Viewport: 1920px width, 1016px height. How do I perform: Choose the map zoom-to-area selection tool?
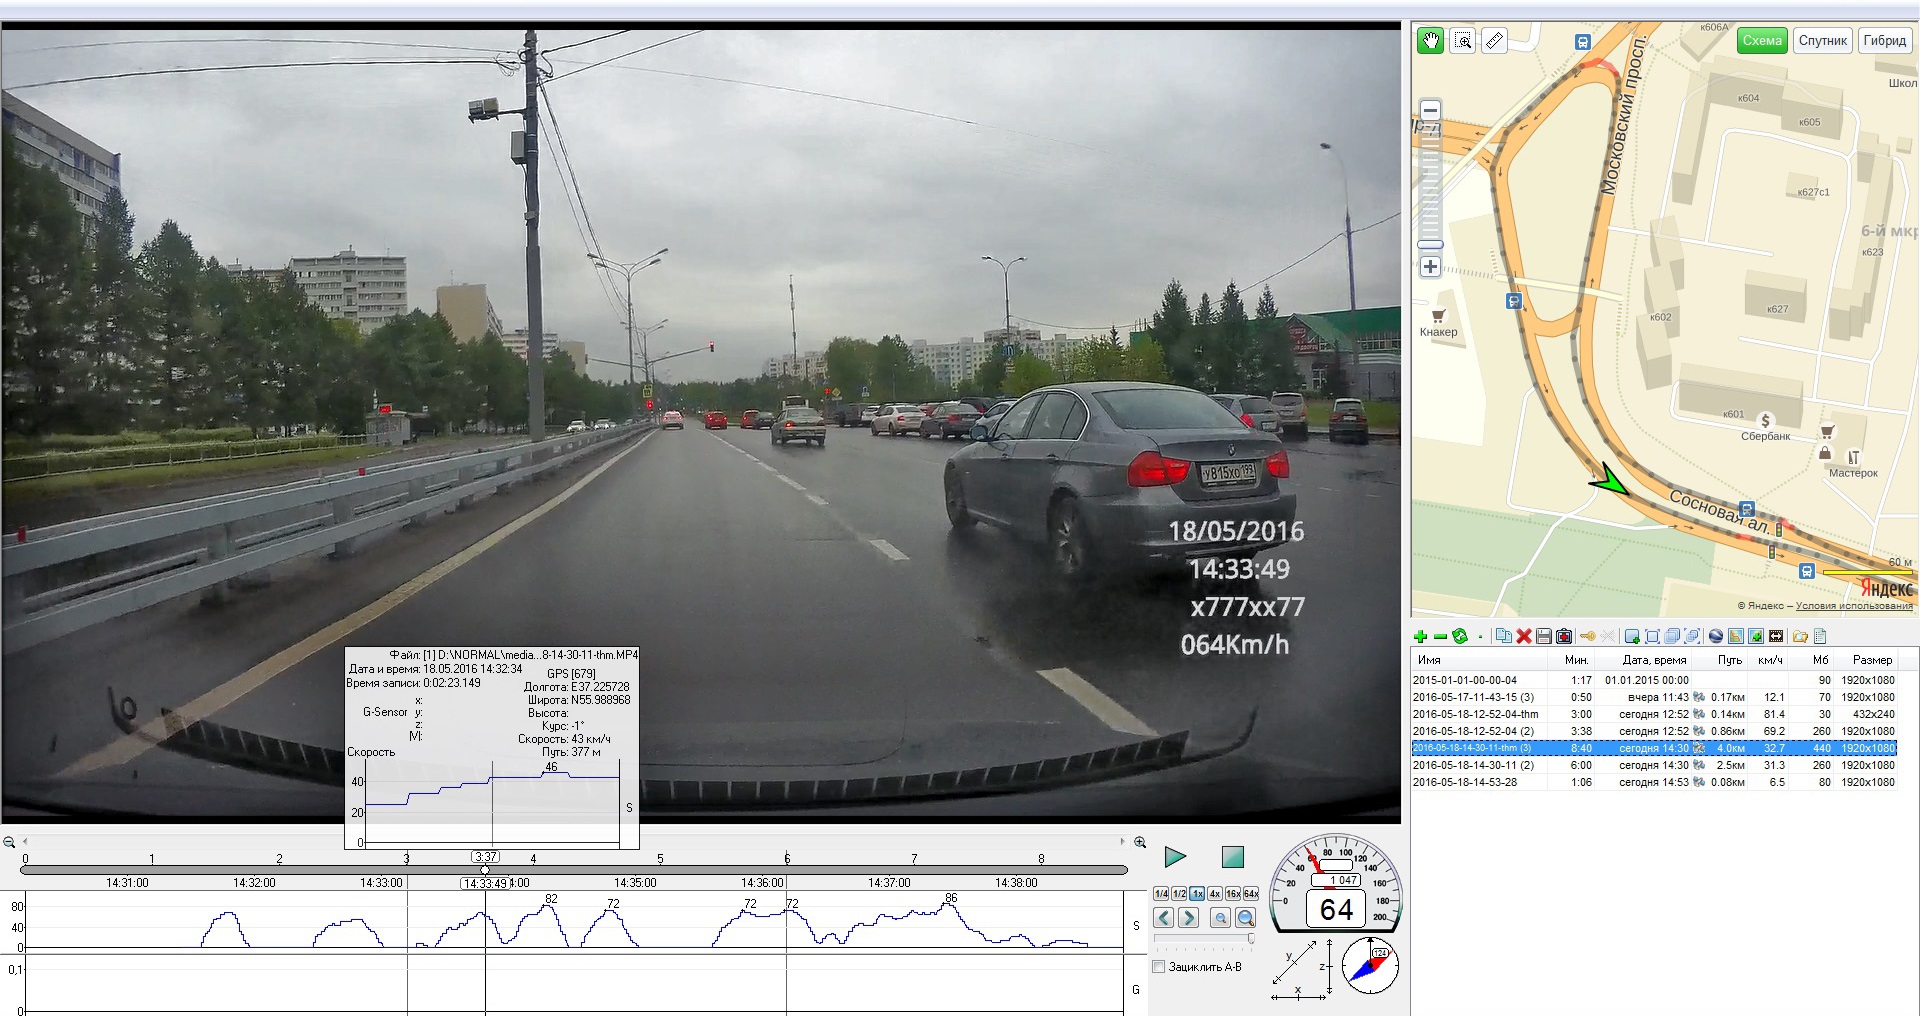[1463, 41]
